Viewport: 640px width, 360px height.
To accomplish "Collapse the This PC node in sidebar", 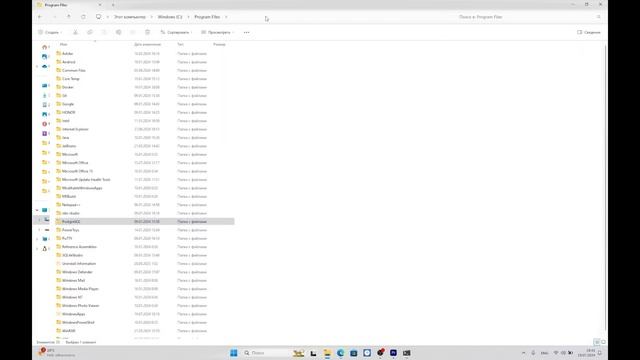I will pos(37,210).
